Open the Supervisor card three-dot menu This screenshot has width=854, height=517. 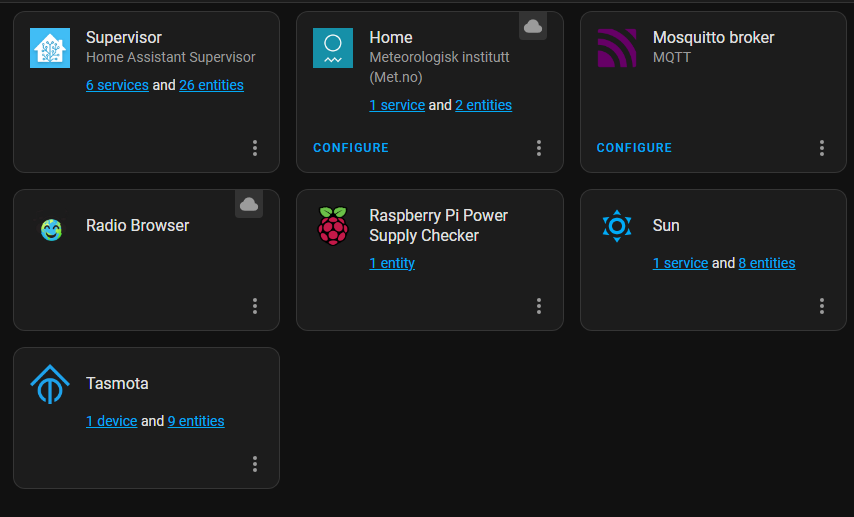tap(255, 148)
